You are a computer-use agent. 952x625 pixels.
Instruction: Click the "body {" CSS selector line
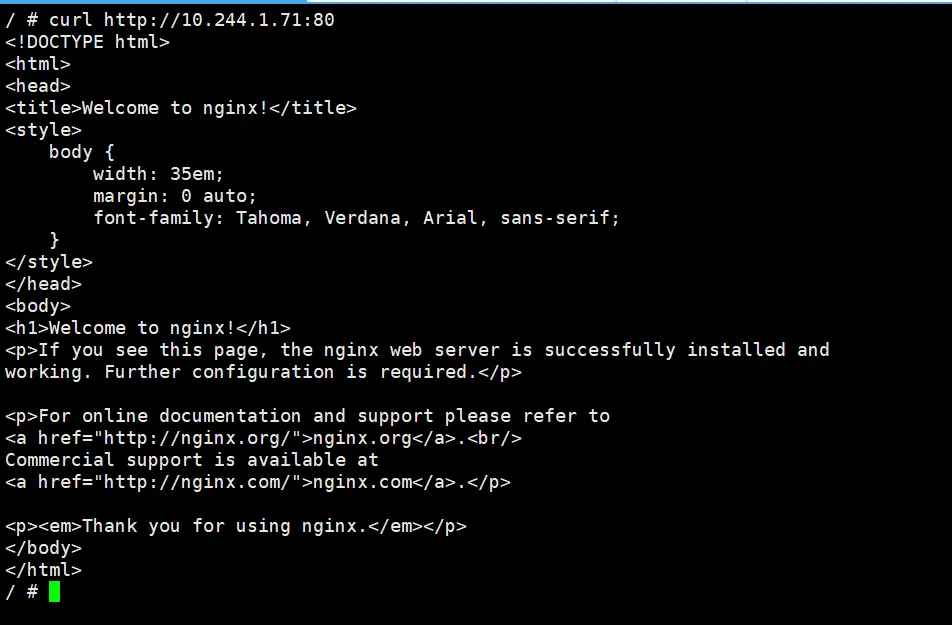point(82,152)
